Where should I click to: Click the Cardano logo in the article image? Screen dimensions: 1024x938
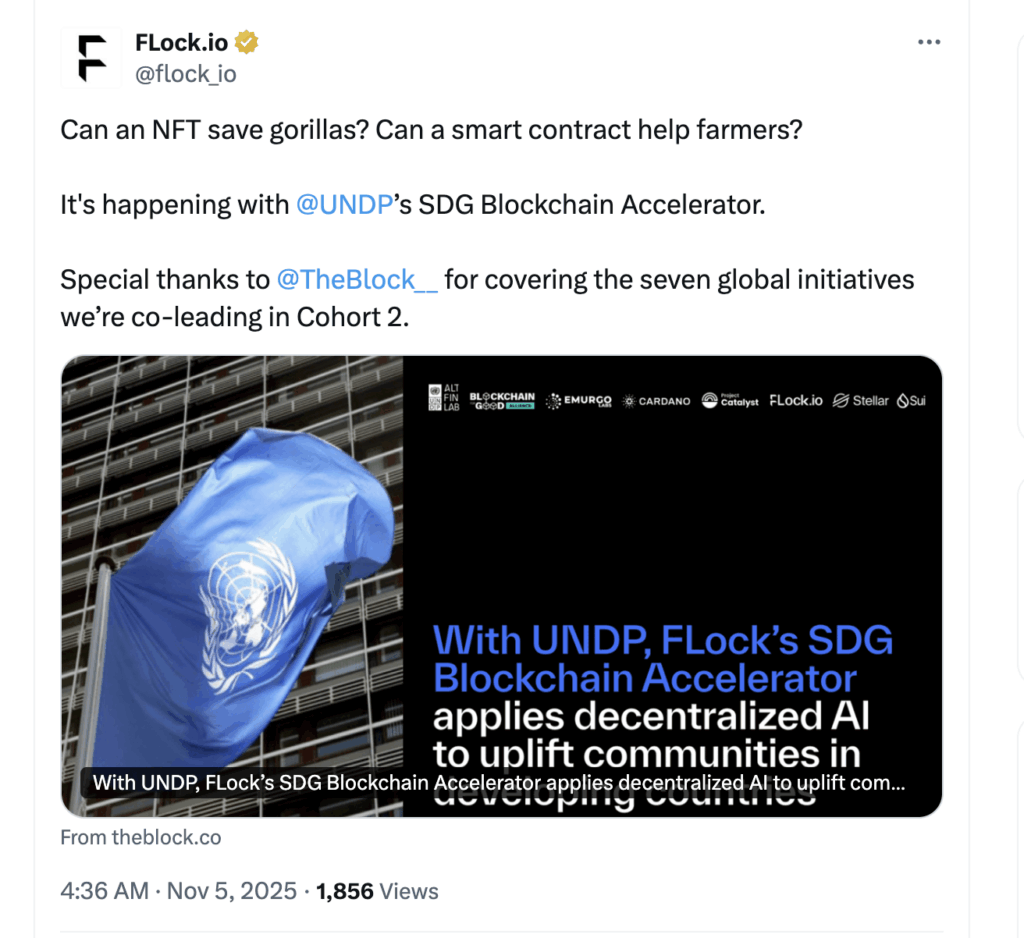[x=656, y=400]
